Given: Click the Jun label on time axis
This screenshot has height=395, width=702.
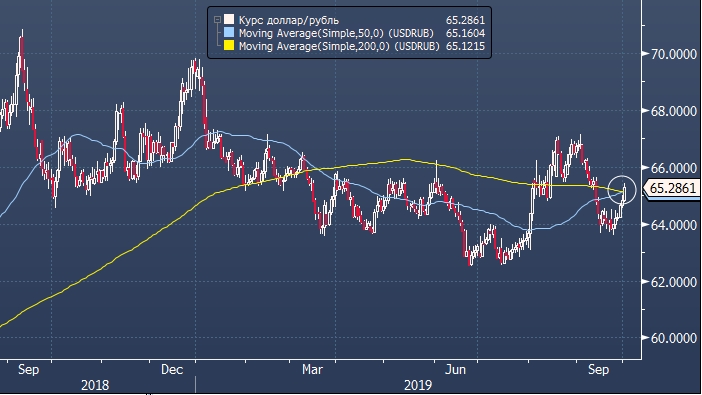Looking at the screenshot, I should (x=455, y=369).
